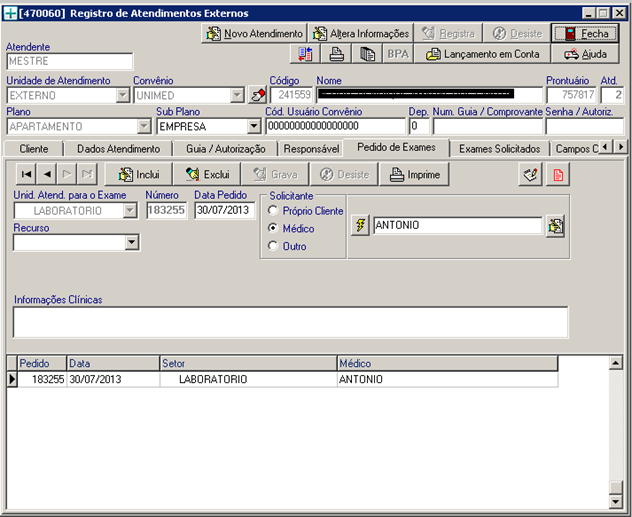Click the Dep. field

pyautogui.click(x=419, y=127)
